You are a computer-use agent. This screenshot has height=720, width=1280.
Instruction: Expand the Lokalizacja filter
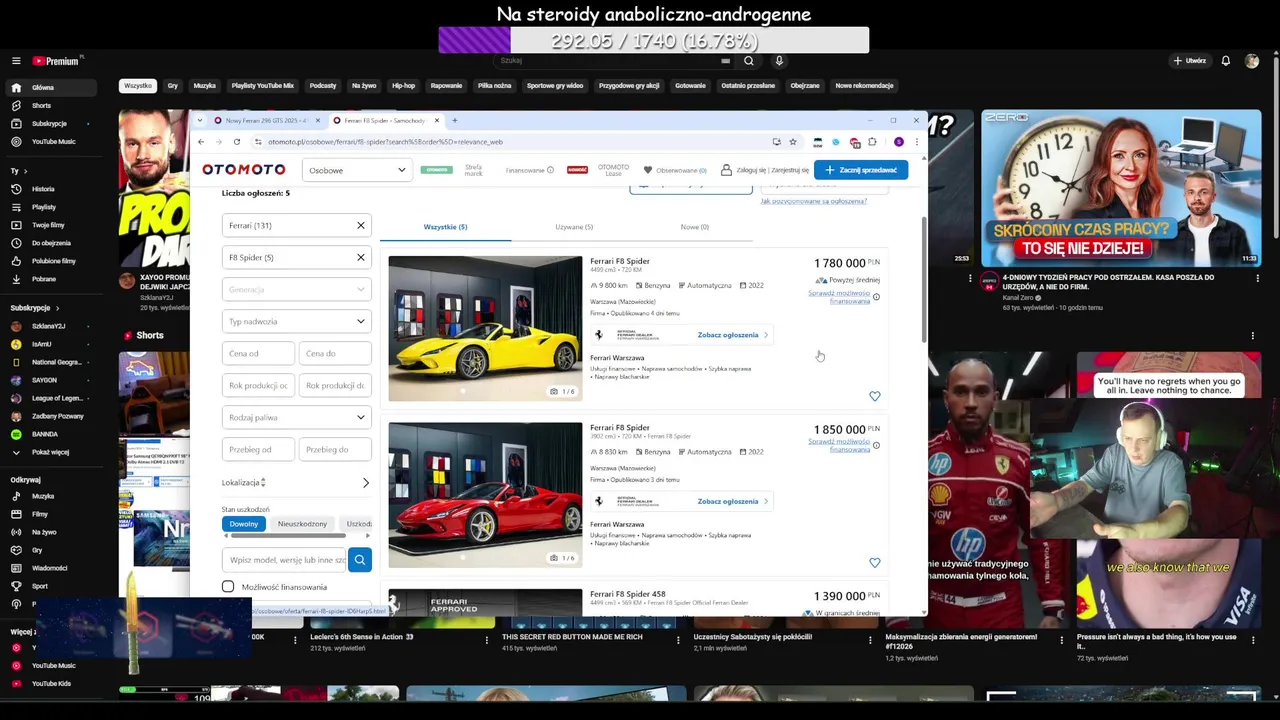tap(297, 483)
